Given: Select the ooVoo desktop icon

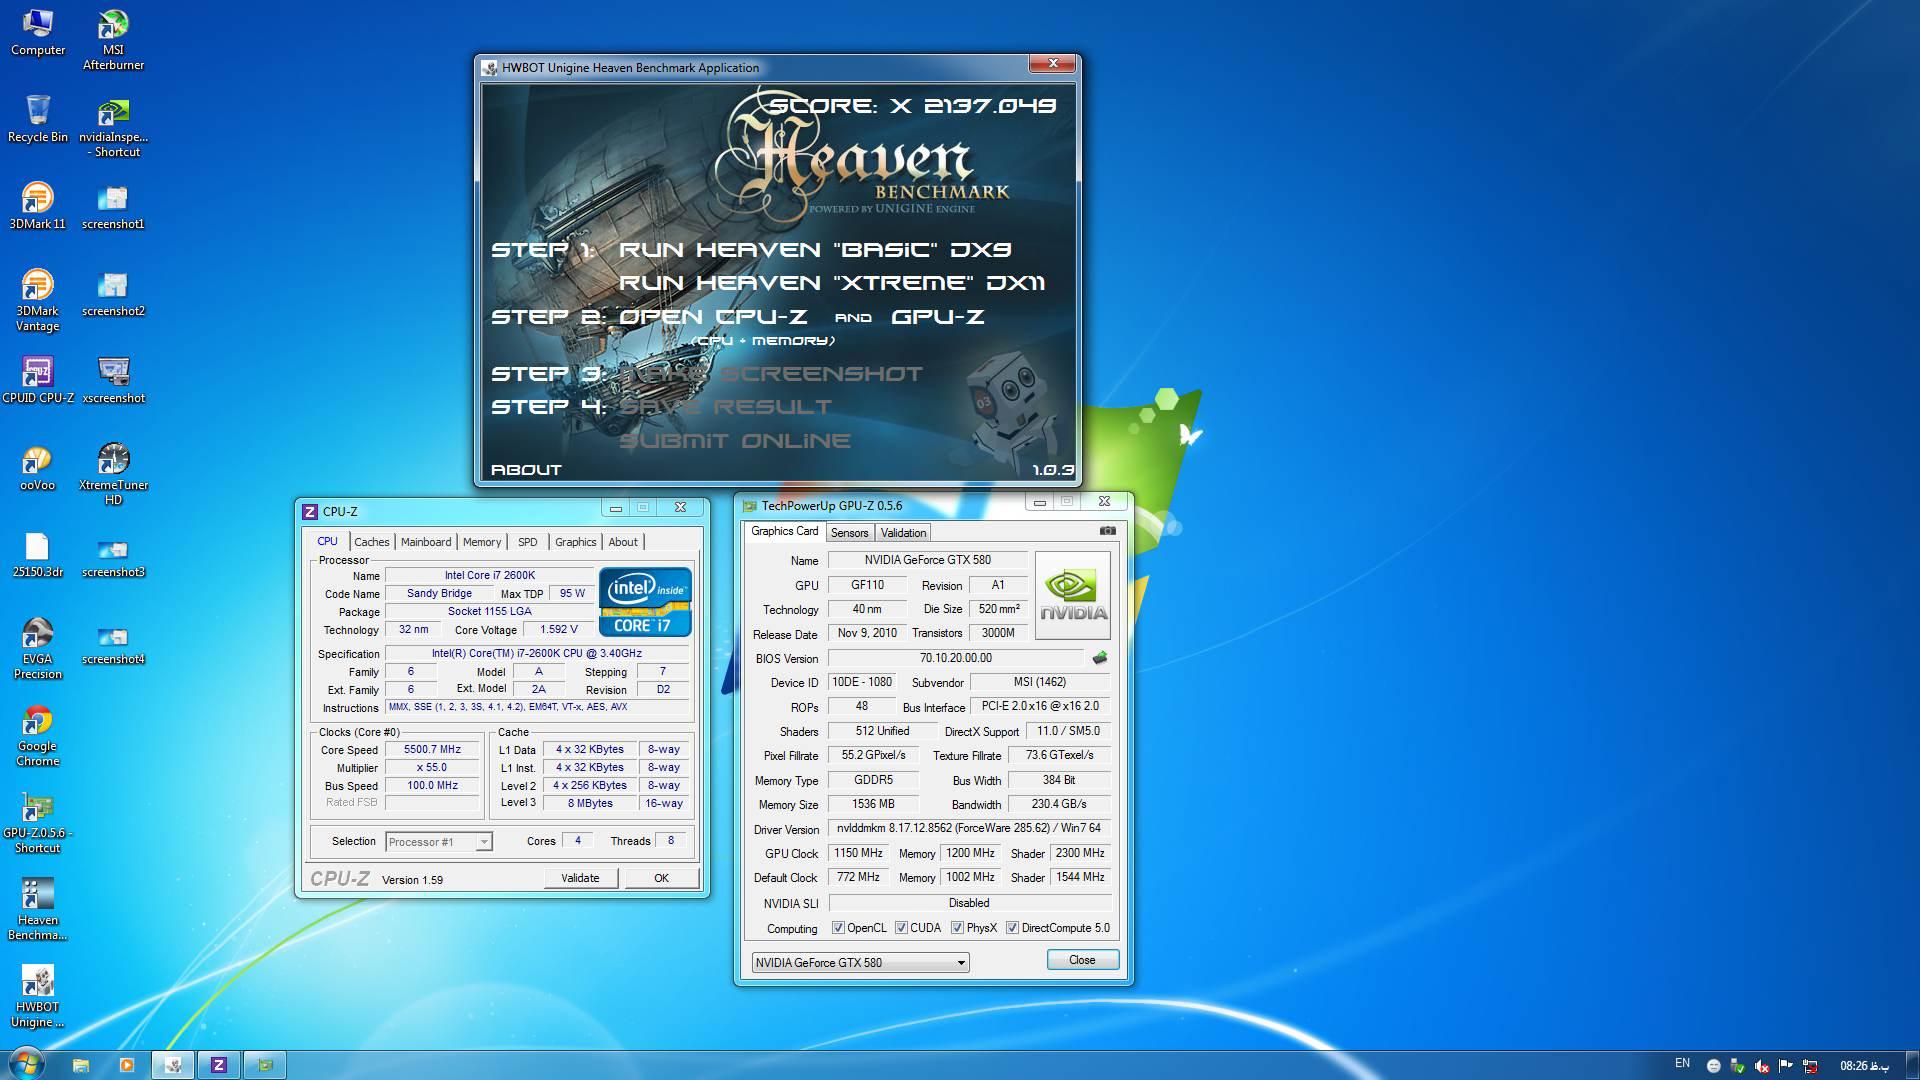Looking at the screenshot, I should 38,467.
